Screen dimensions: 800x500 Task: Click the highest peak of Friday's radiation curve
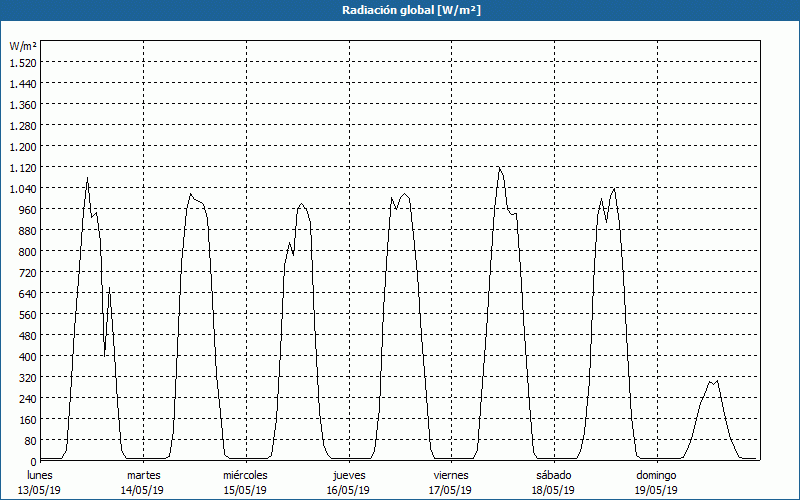pyautogui.click(x=499, y=168)
